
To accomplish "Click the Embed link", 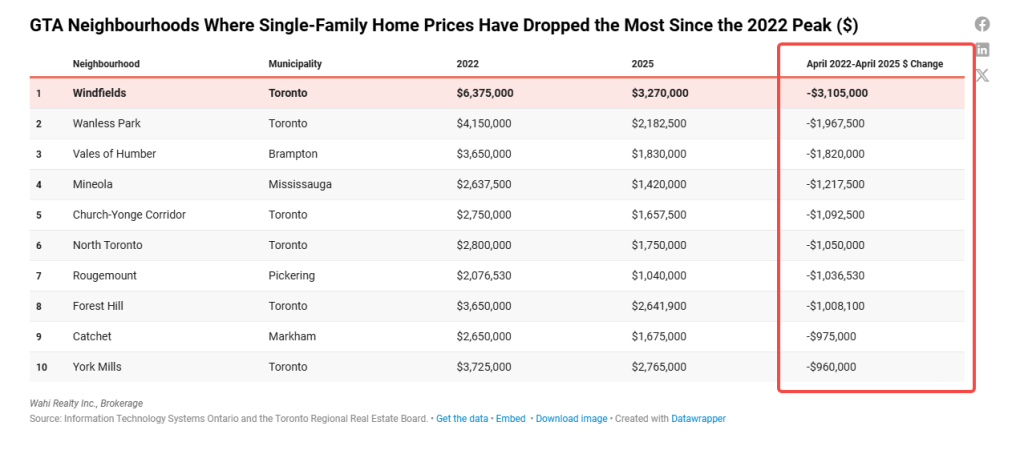I will click(x=511, y=418).
